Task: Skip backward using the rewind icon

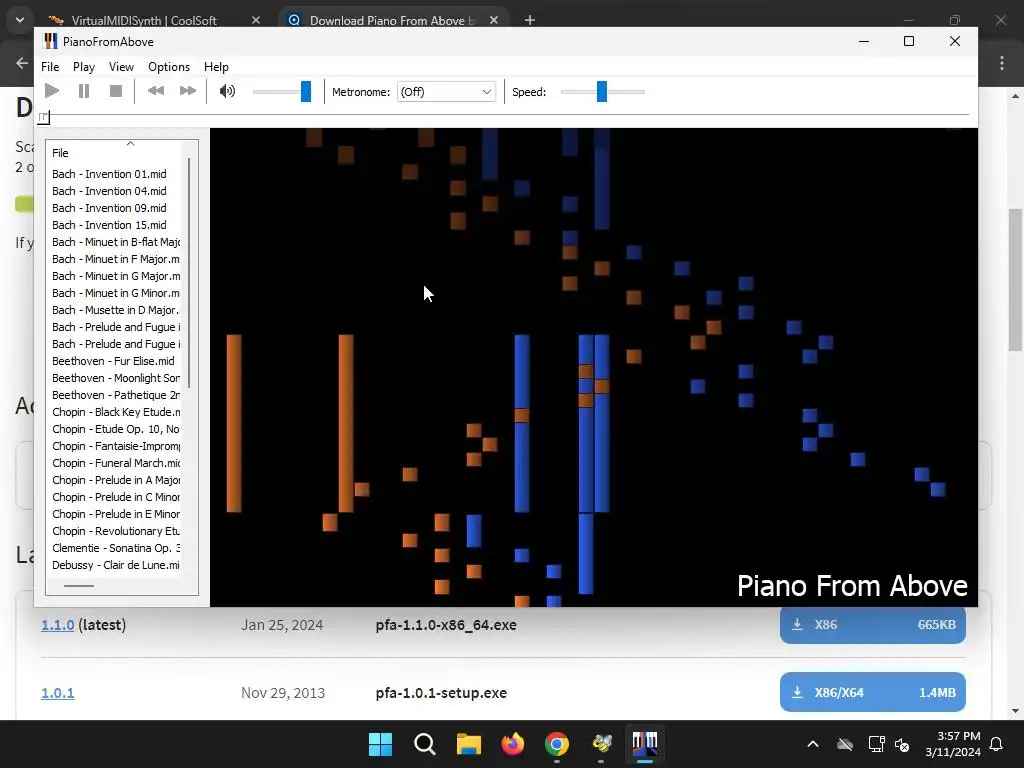Action: 155,91
